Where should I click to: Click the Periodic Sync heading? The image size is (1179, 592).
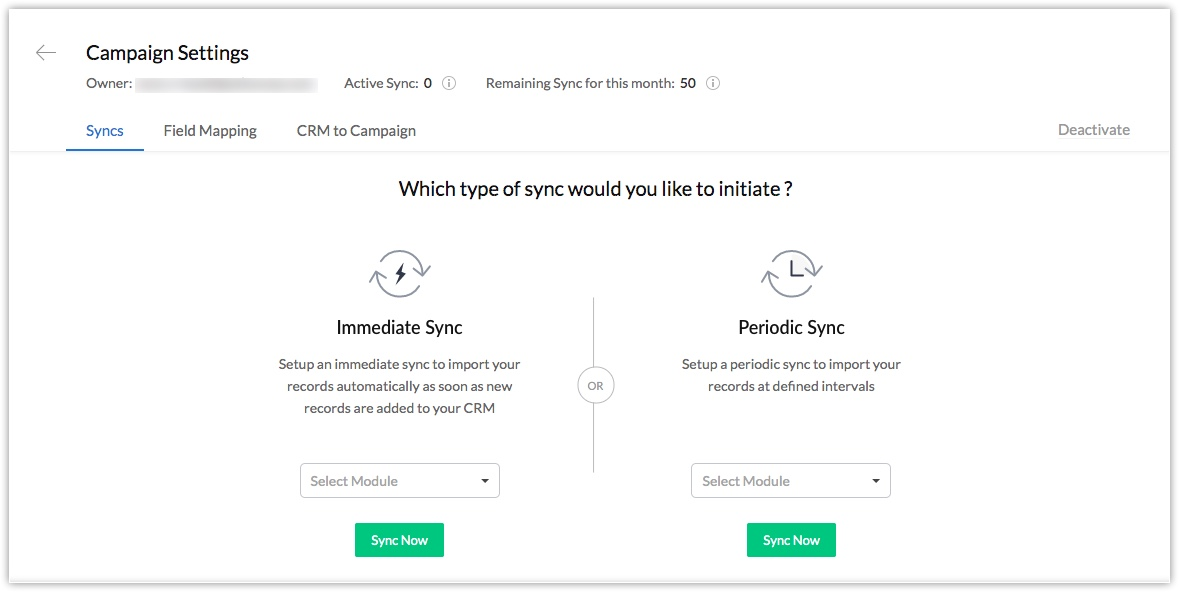[x=791, y=327]
